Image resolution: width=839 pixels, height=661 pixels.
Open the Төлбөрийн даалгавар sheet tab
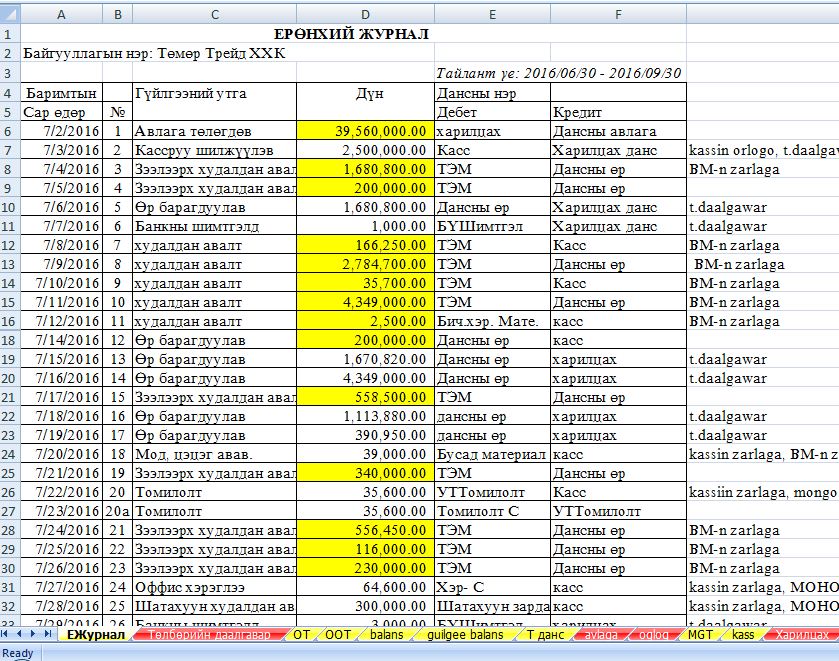pos(209,635)
